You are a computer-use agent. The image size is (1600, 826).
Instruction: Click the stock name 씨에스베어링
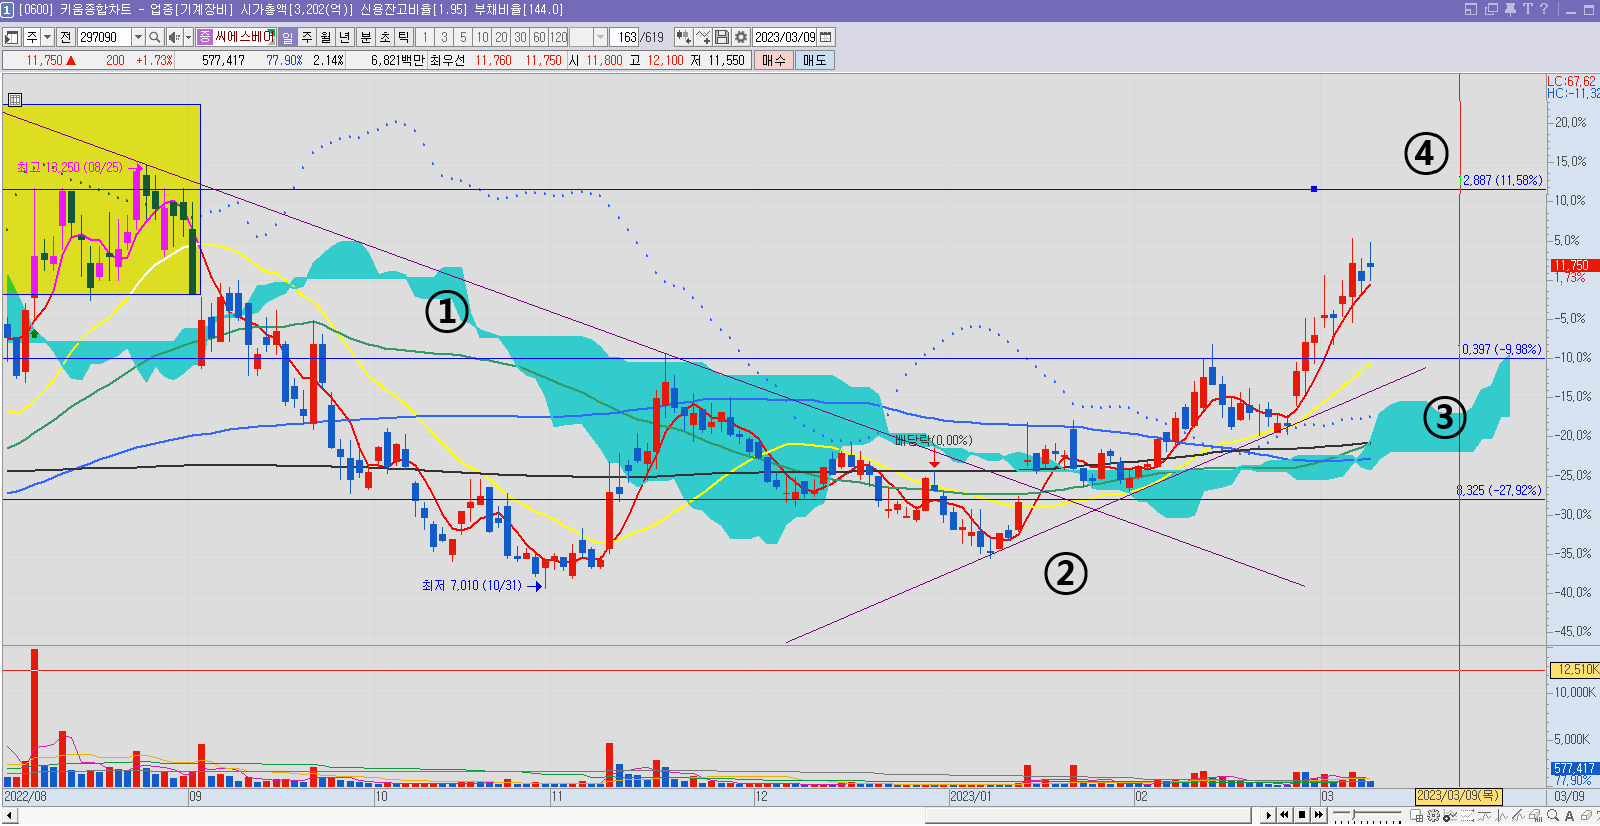(x=245, y=37)
